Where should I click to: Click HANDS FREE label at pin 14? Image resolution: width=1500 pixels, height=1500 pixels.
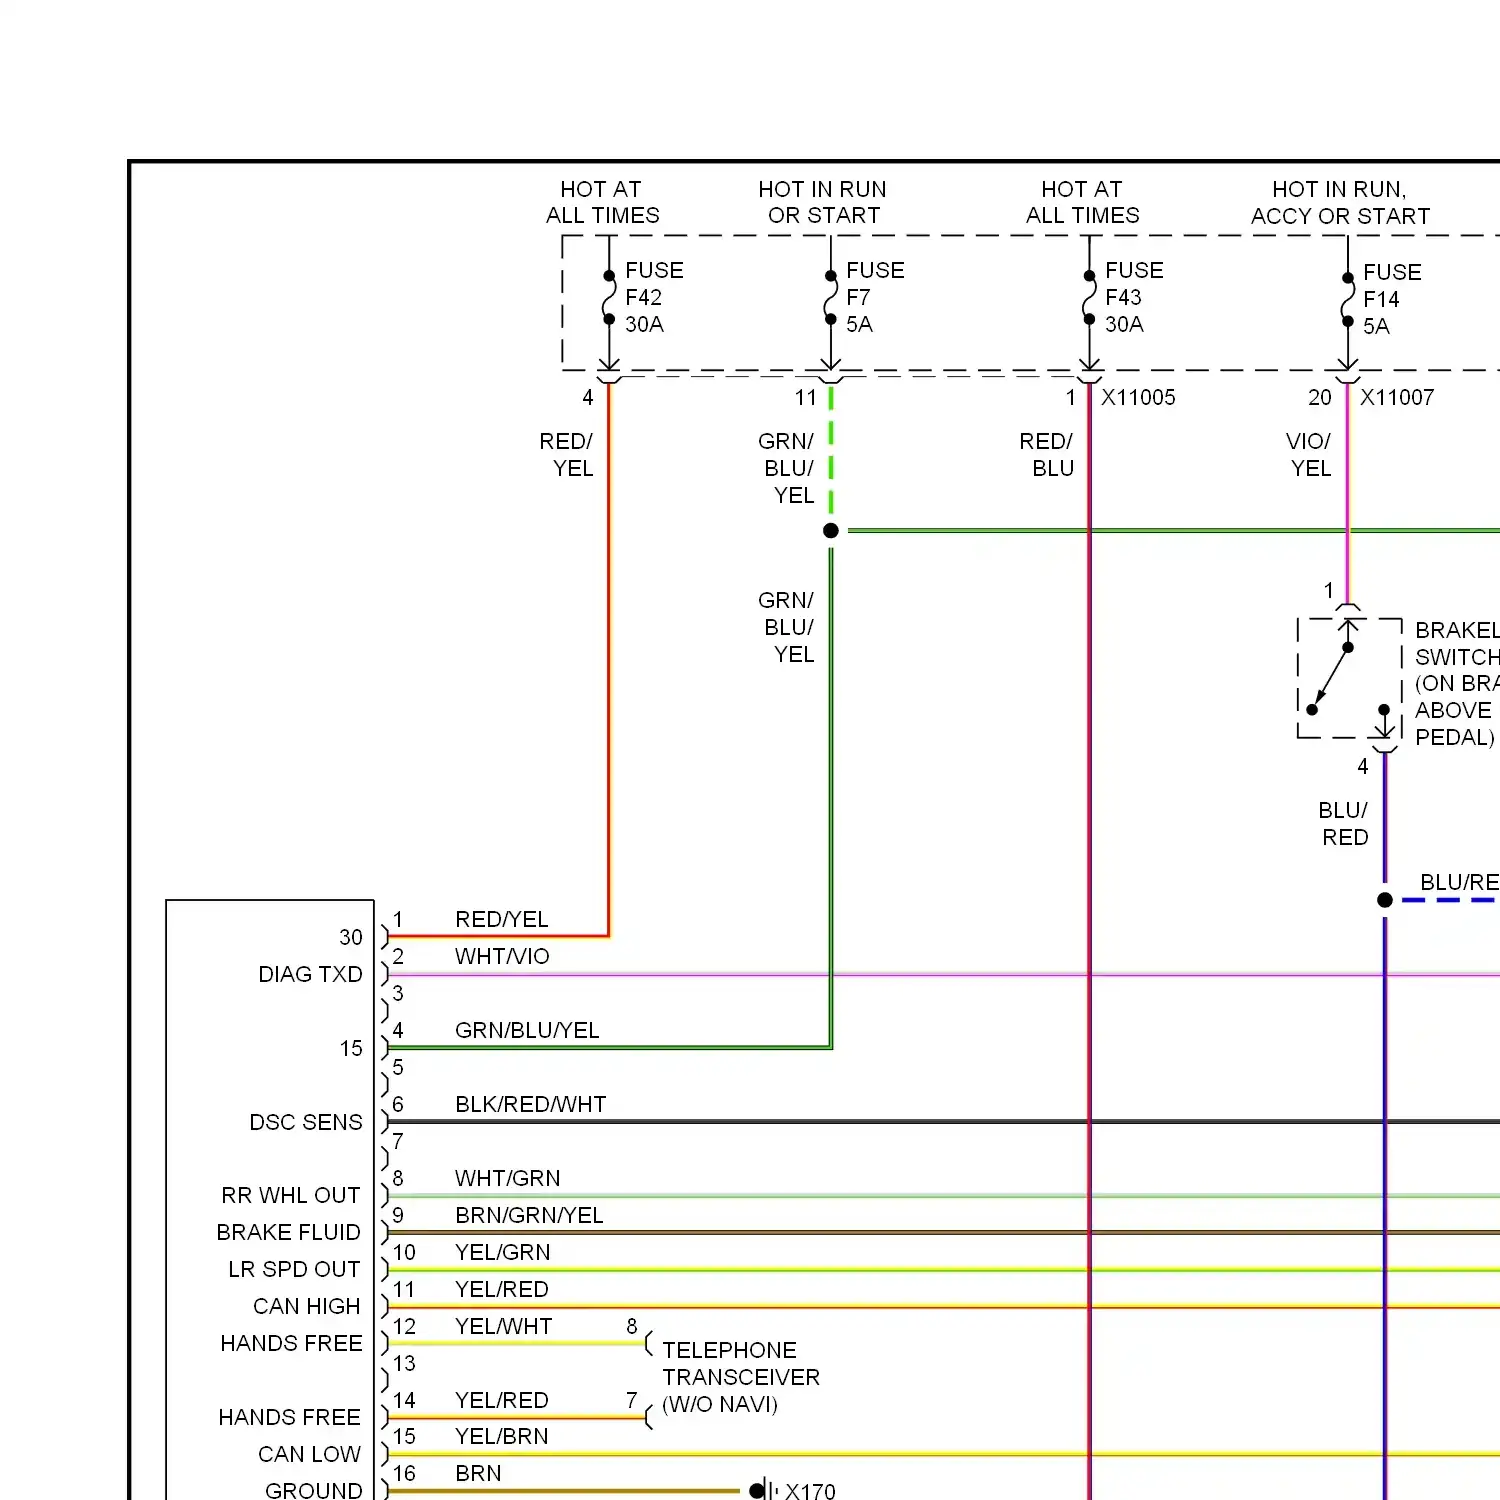coord(290,1417)
